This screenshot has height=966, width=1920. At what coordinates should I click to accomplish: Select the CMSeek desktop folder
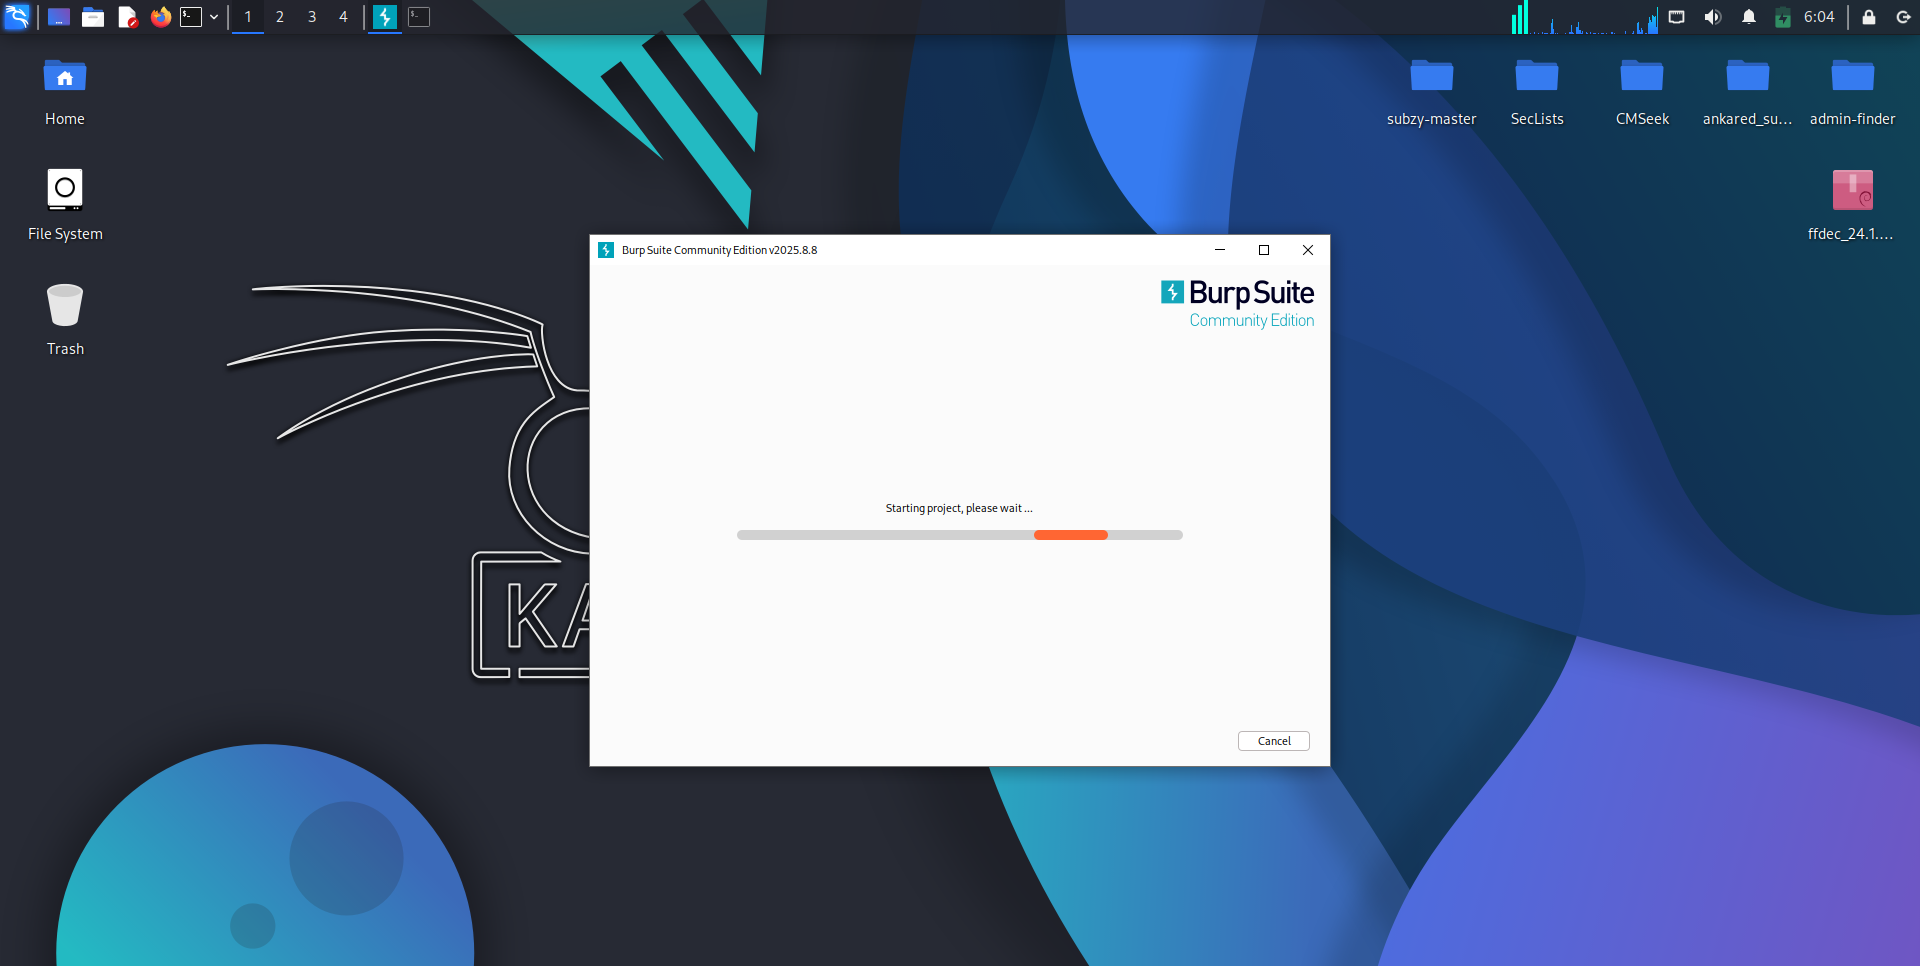1642,92
